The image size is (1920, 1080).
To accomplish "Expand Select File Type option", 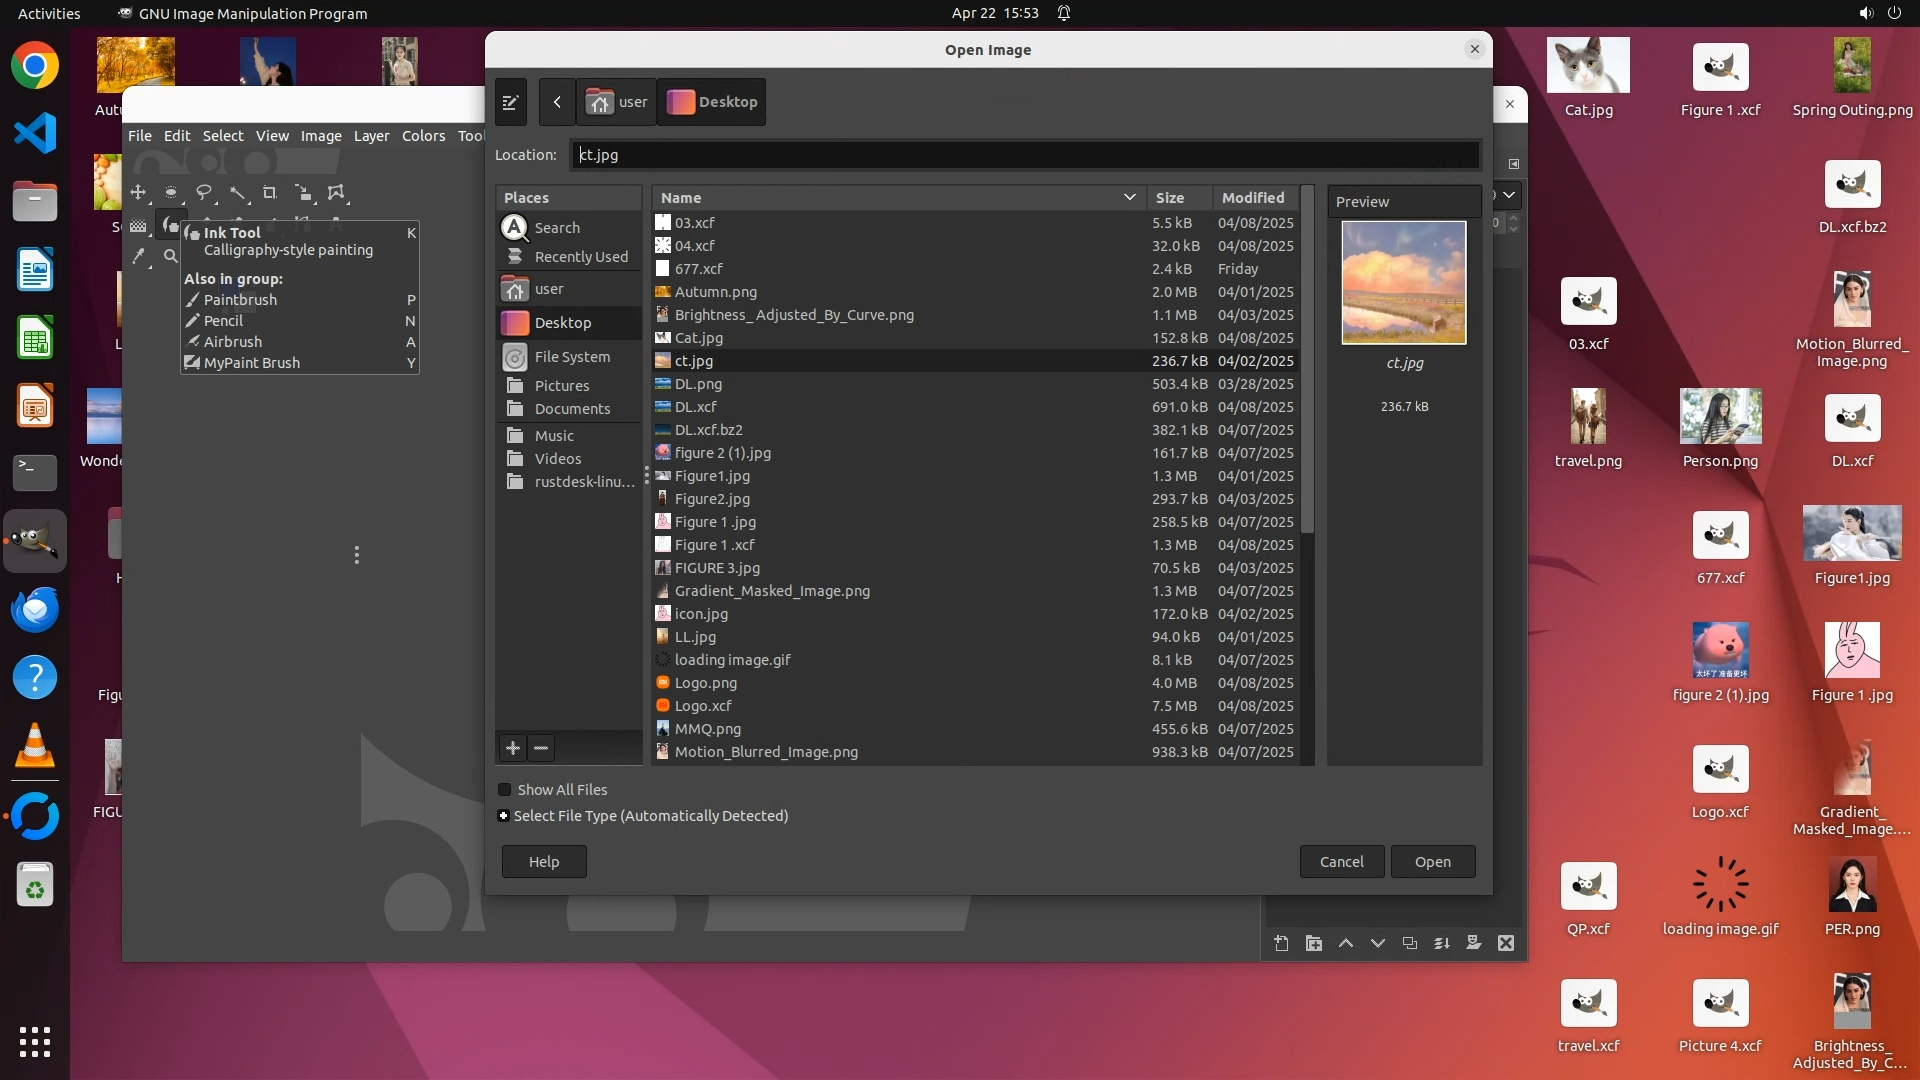I will (504, 816).
